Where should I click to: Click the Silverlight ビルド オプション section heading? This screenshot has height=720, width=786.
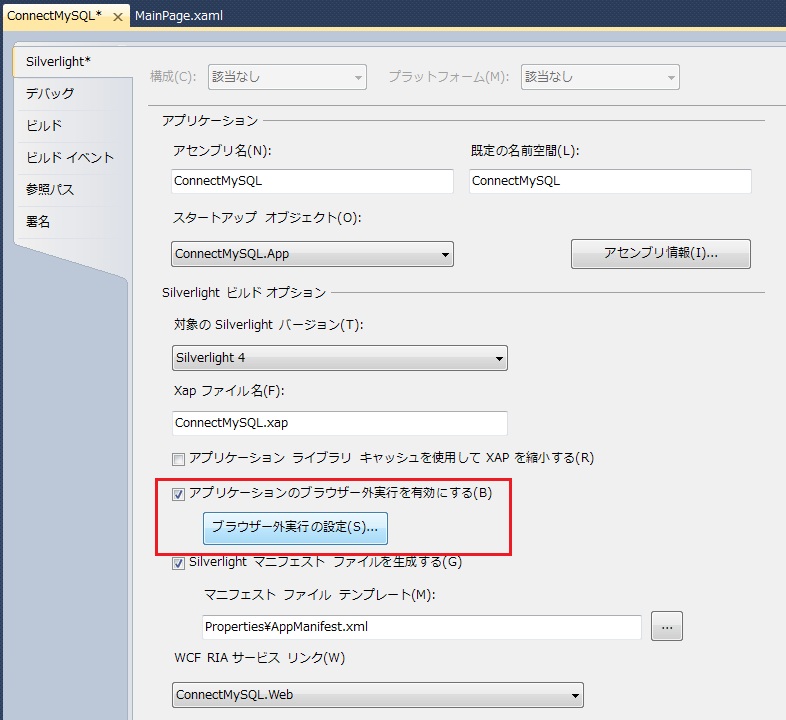(244, 293)
